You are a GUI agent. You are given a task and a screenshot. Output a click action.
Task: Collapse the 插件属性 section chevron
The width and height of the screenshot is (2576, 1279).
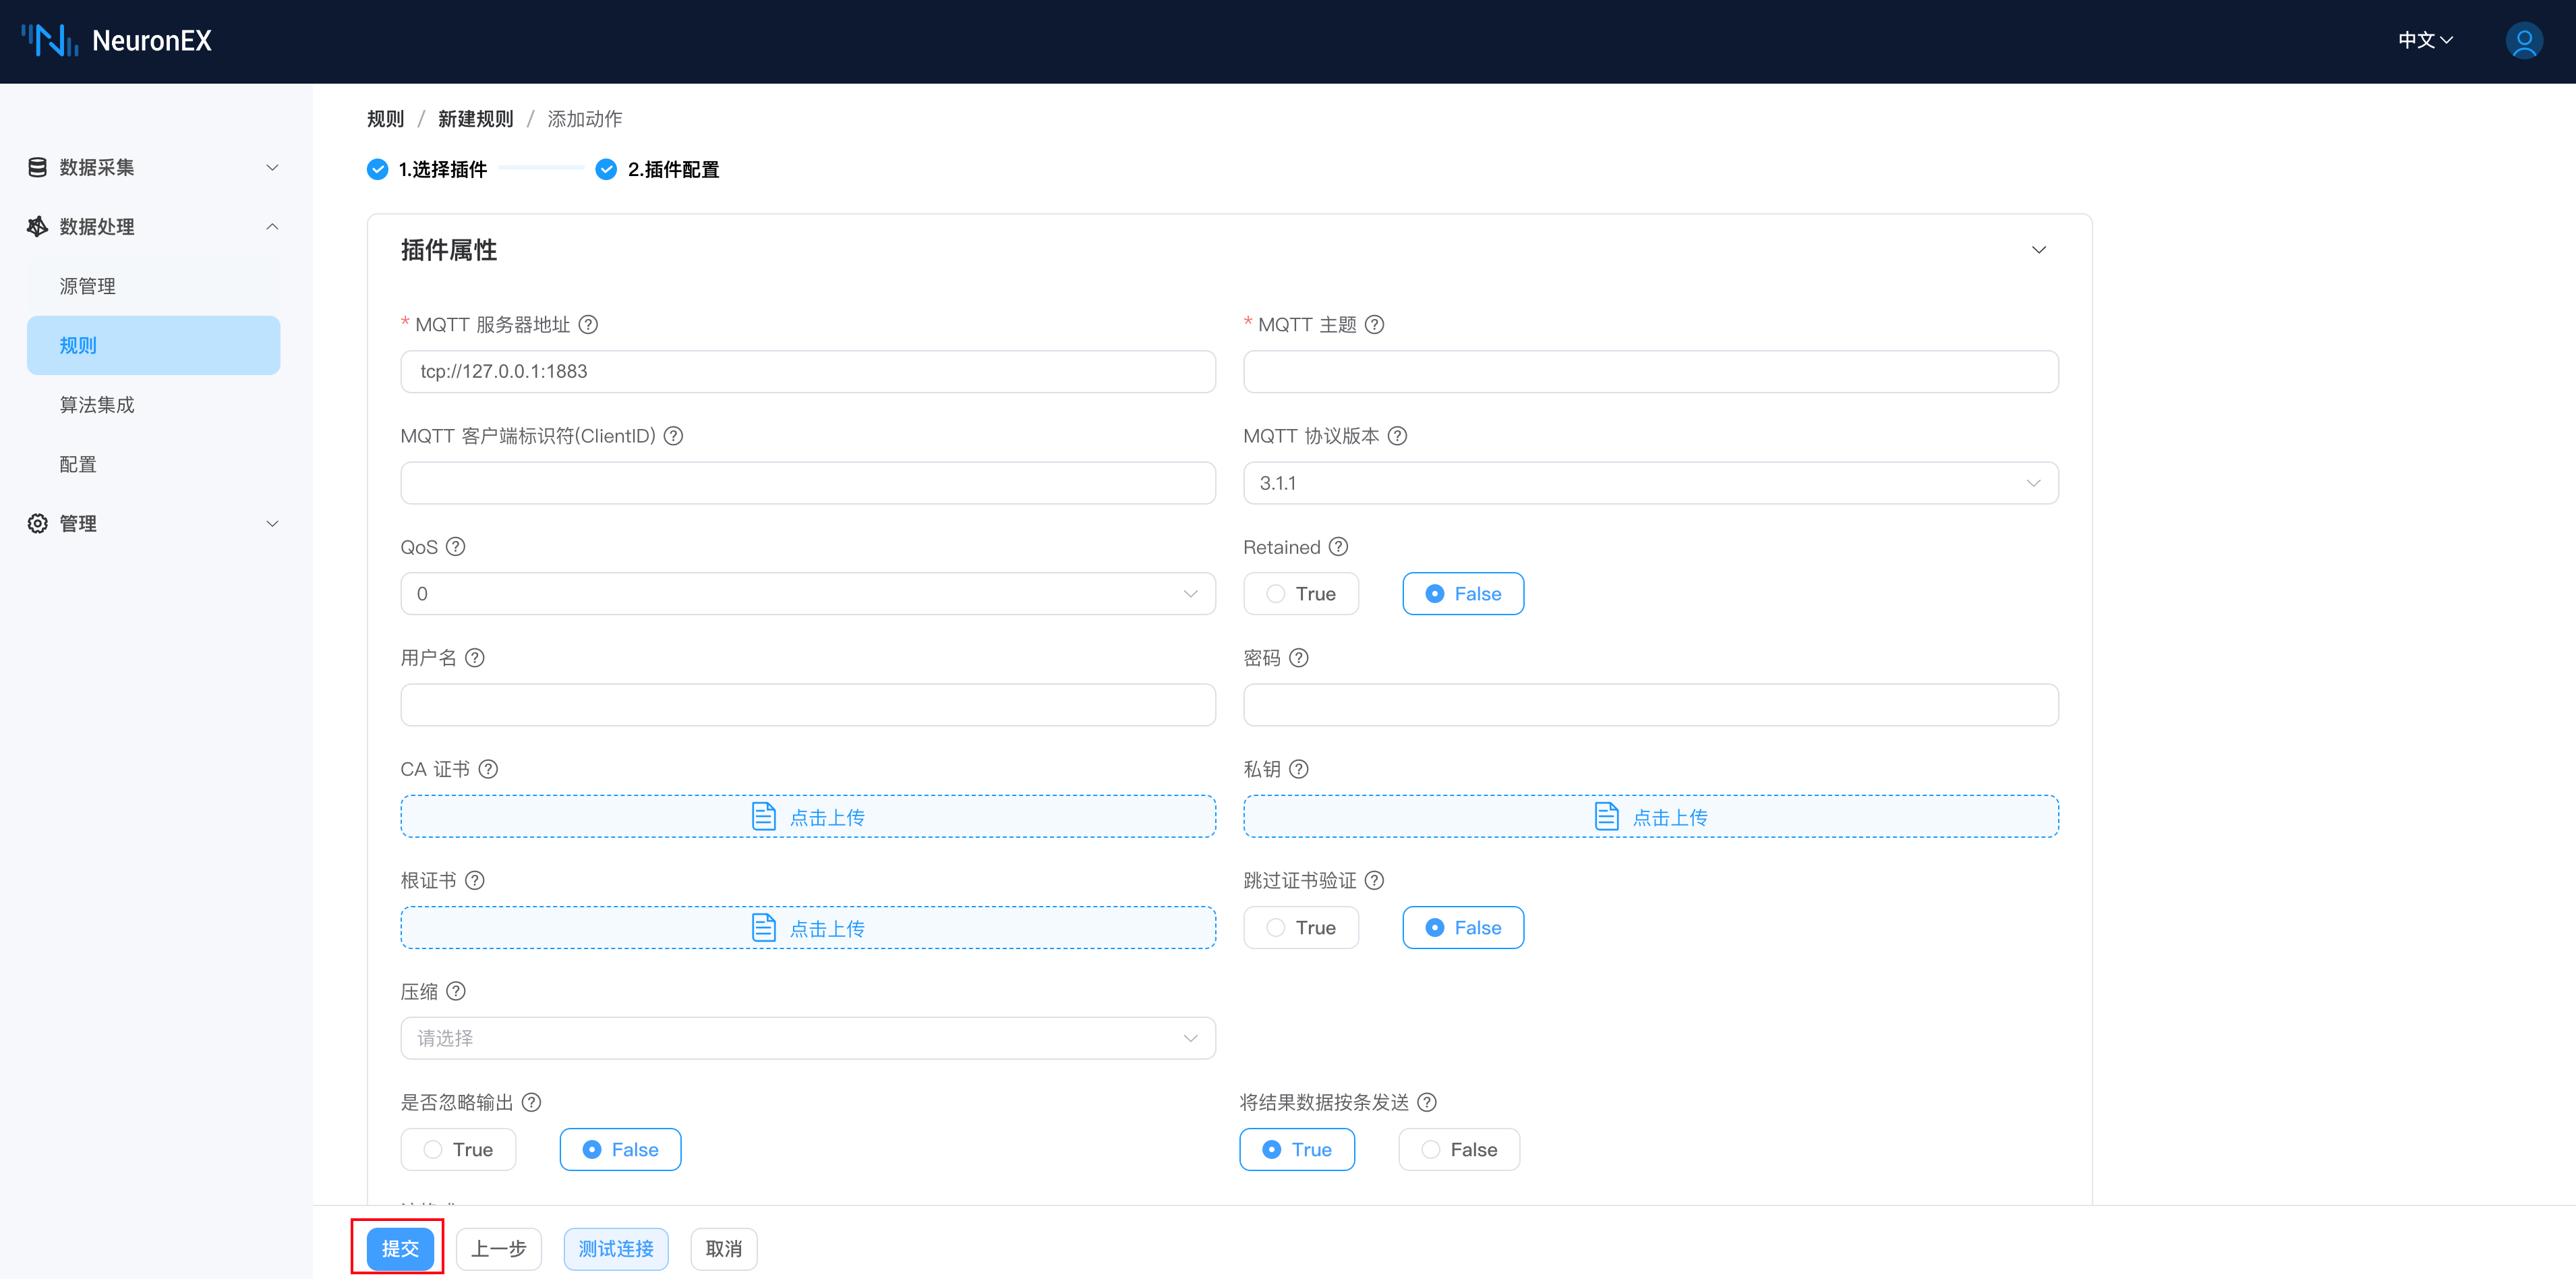point(2038,250)
